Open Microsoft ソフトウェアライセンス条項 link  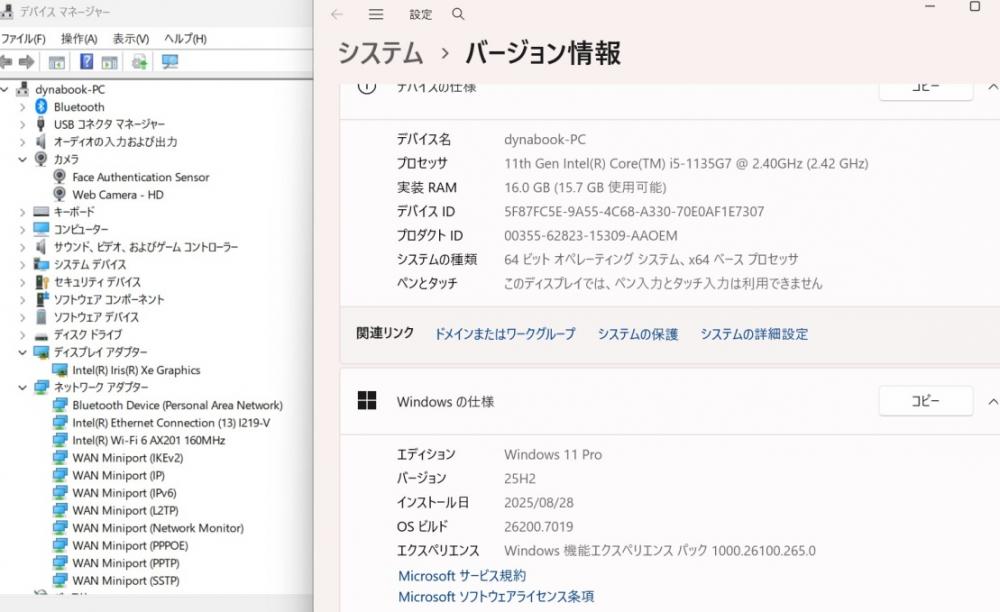(x=496, y=597)
